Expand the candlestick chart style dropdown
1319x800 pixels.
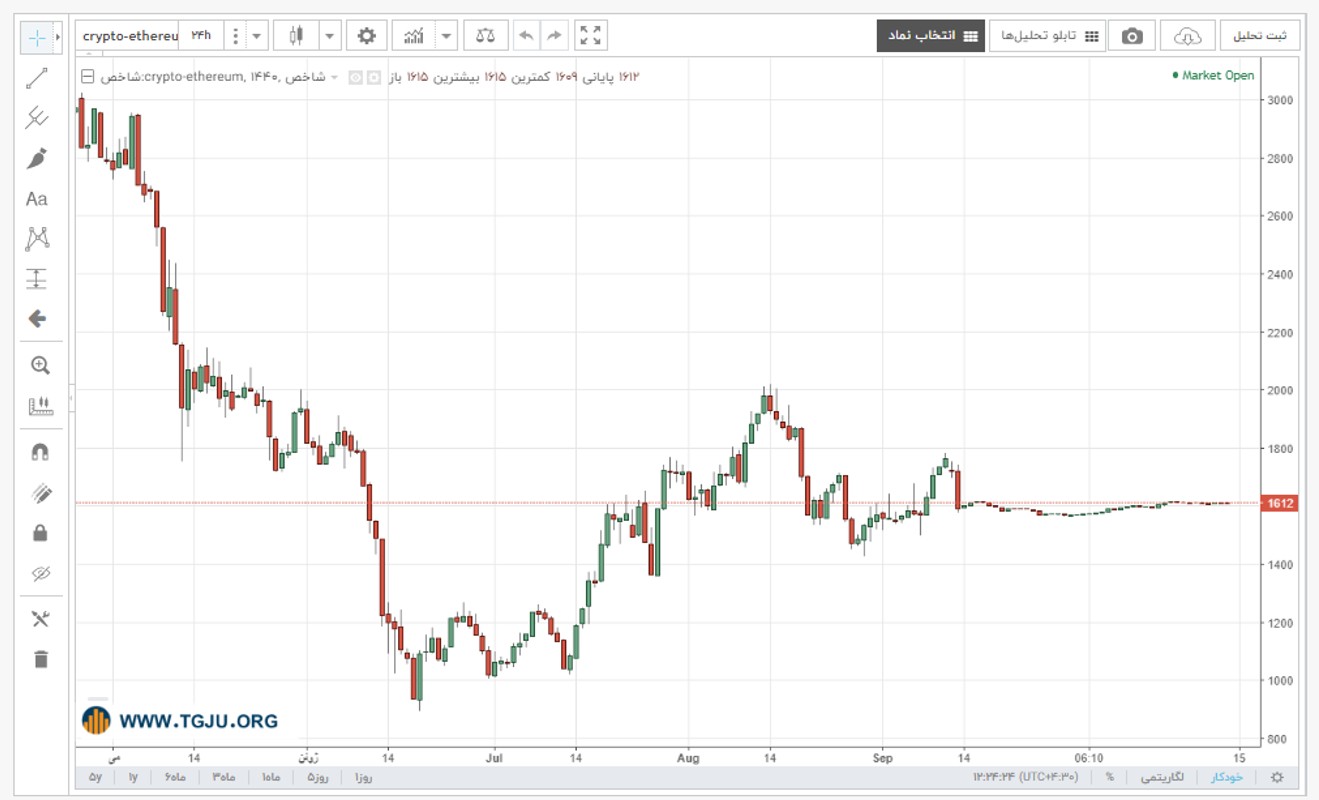point(331,36)
